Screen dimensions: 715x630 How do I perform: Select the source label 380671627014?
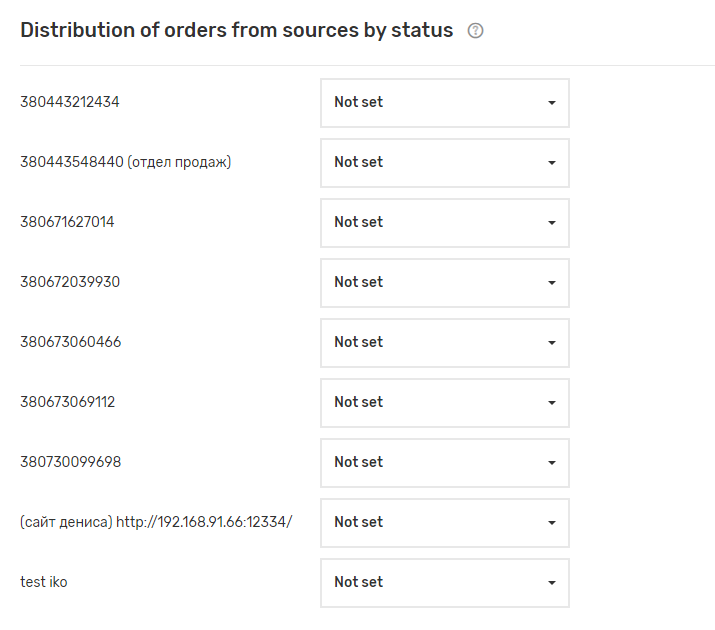(67, 222)
